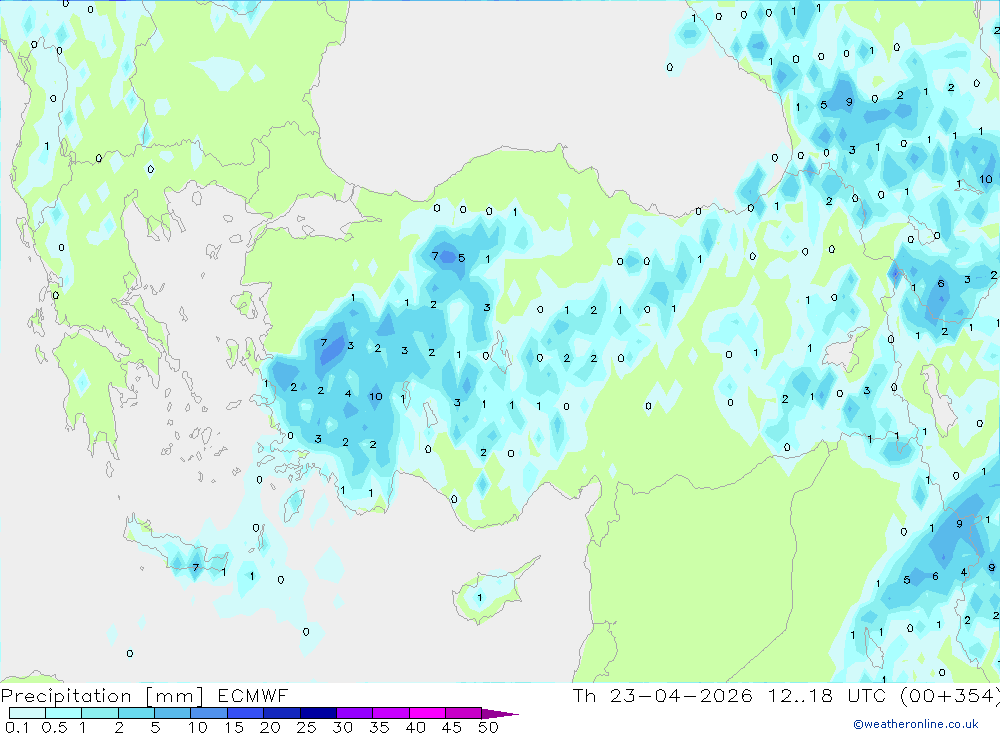Click the '(00+354)' forecast offset text
Viewport: 1000px width, 733px height.
click(x=950, y=696)
